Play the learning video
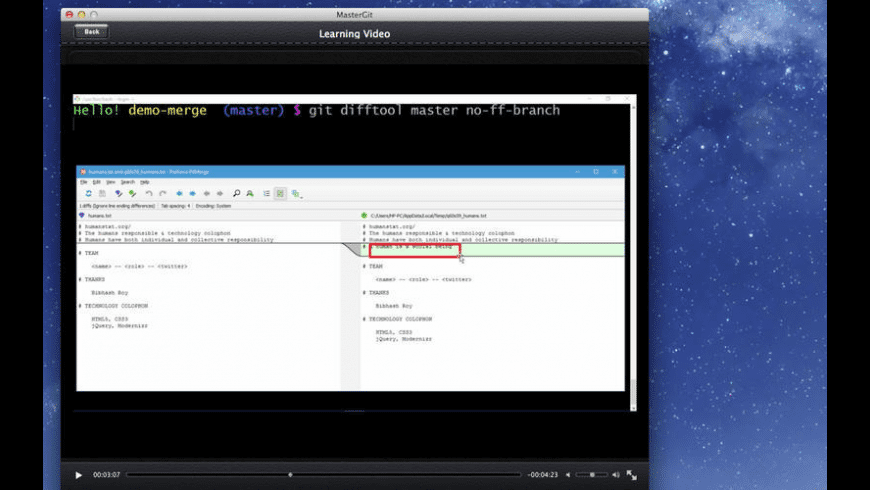 tap(79, 475)
